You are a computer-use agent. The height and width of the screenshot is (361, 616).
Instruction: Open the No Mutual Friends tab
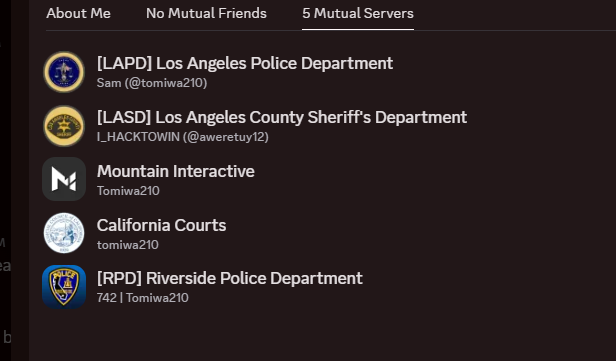206,13
